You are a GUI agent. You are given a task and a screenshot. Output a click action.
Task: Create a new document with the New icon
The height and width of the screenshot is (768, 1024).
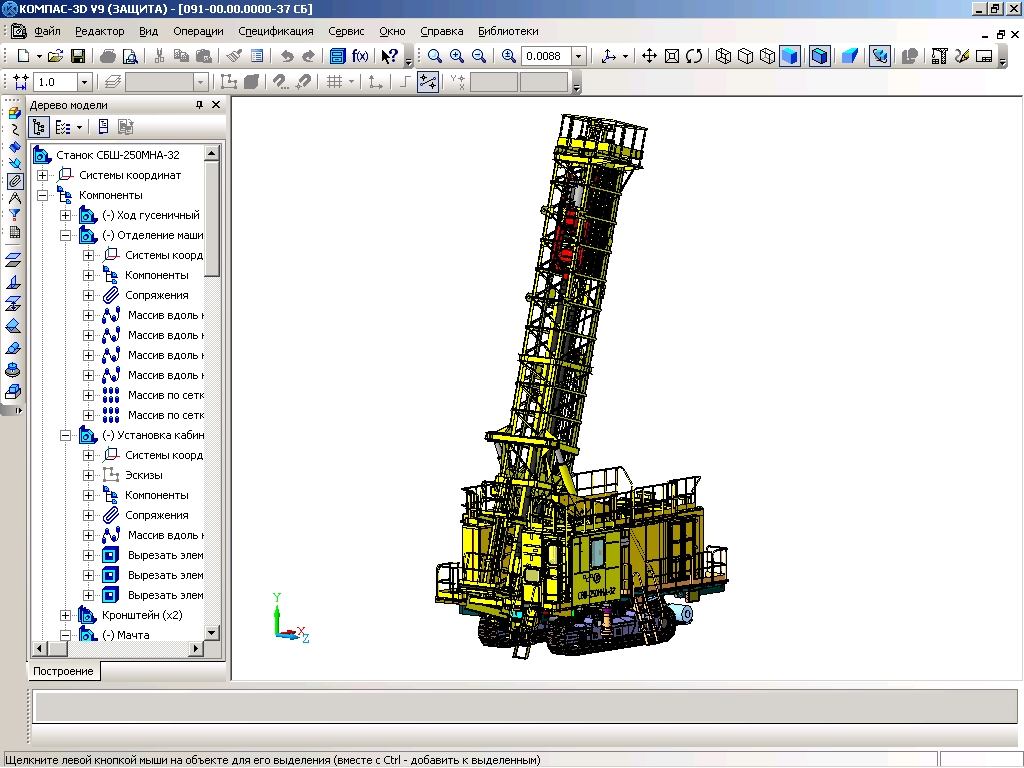point(24,56)
